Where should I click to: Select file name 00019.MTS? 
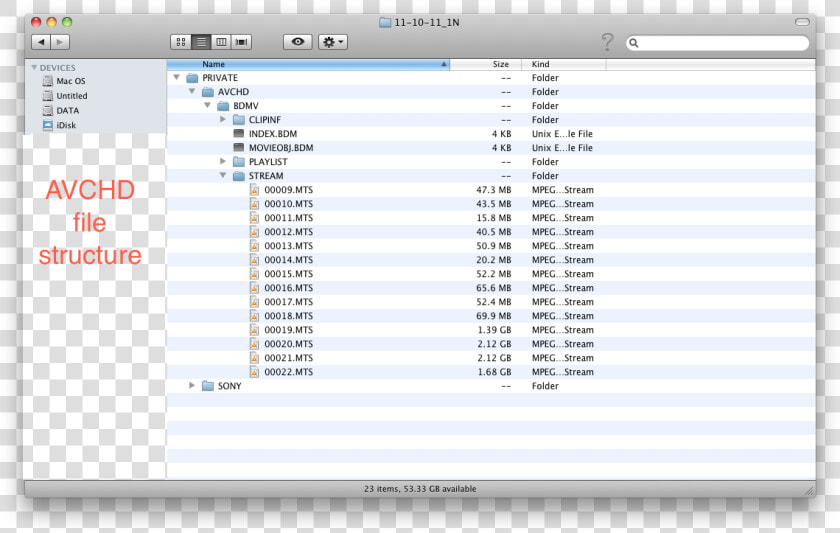(x=289, y=330)
